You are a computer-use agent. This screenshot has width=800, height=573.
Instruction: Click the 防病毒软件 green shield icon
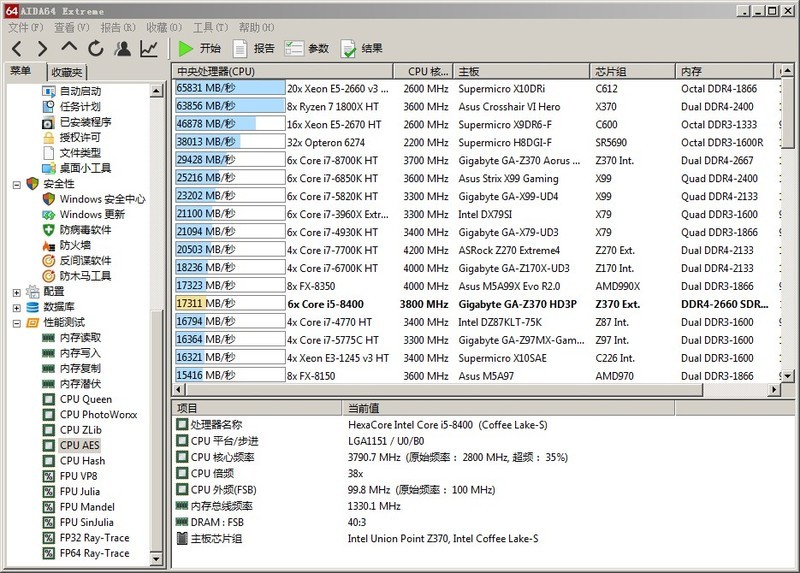pos(48,230)
